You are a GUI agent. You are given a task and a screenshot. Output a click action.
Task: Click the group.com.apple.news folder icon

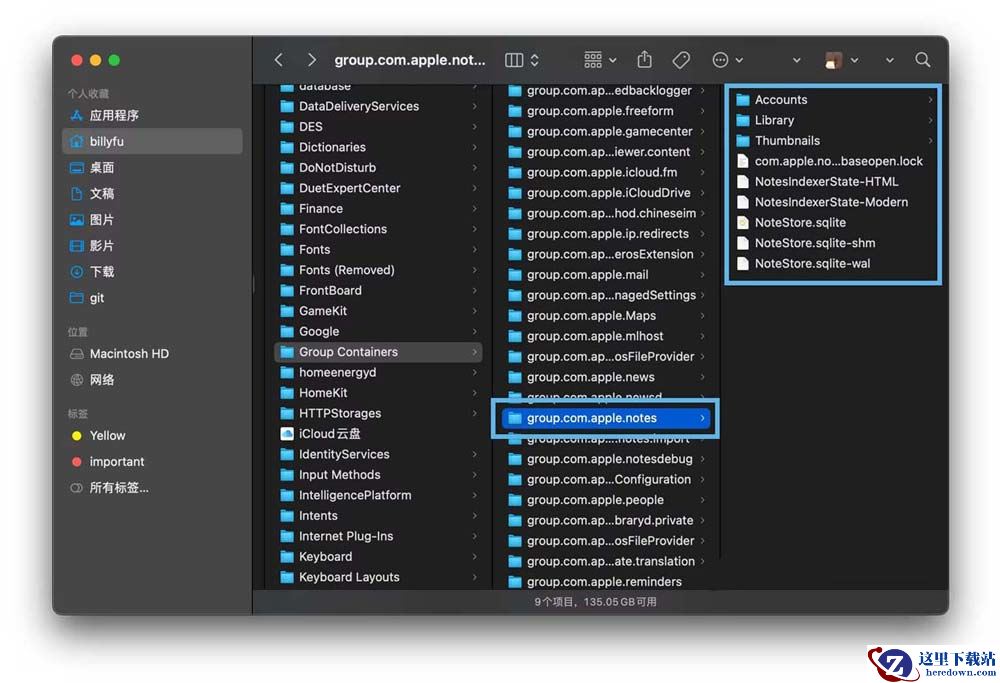coord(515,378)
